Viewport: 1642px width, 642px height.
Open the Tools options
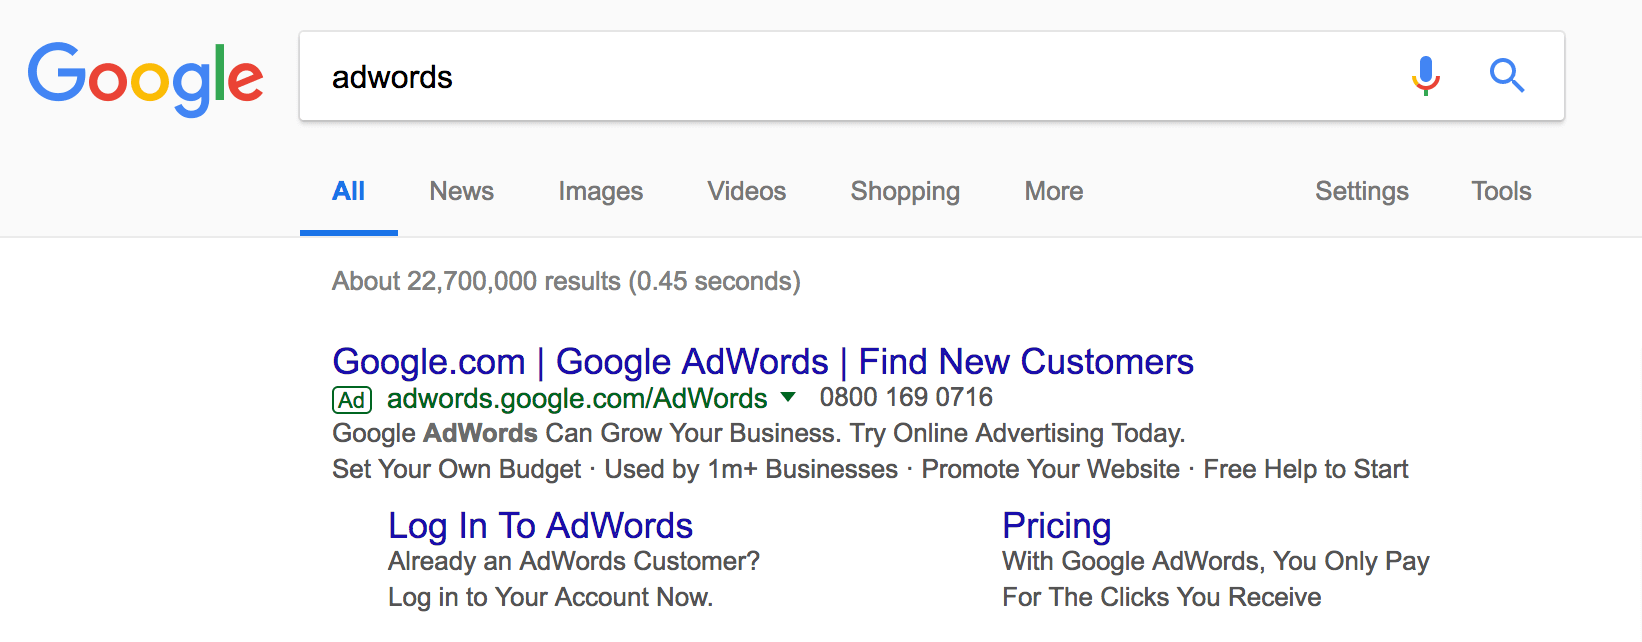click(1501, 191)
